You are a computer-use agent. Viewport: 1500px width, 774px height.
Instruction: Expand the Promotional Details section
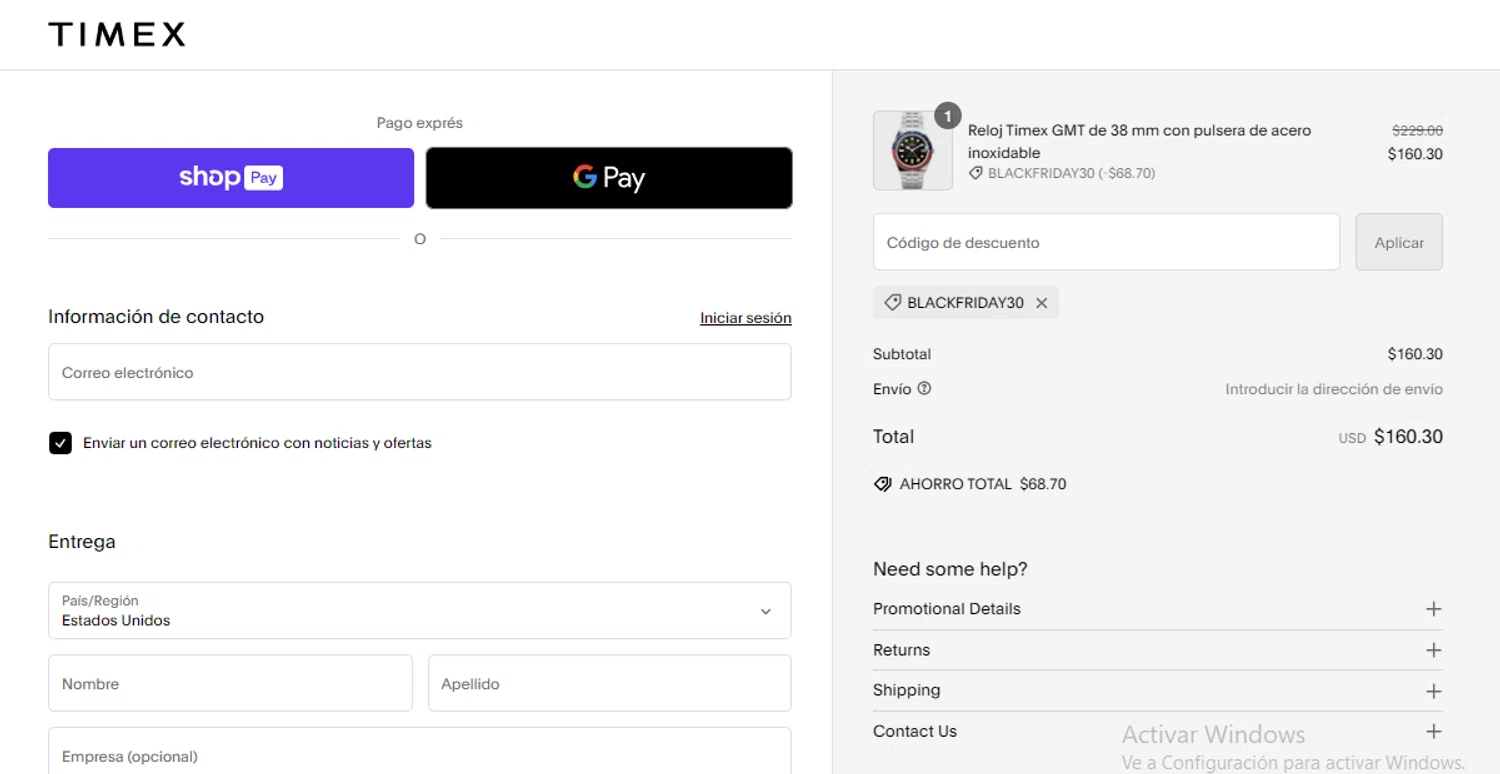(x=1158, y=609)
